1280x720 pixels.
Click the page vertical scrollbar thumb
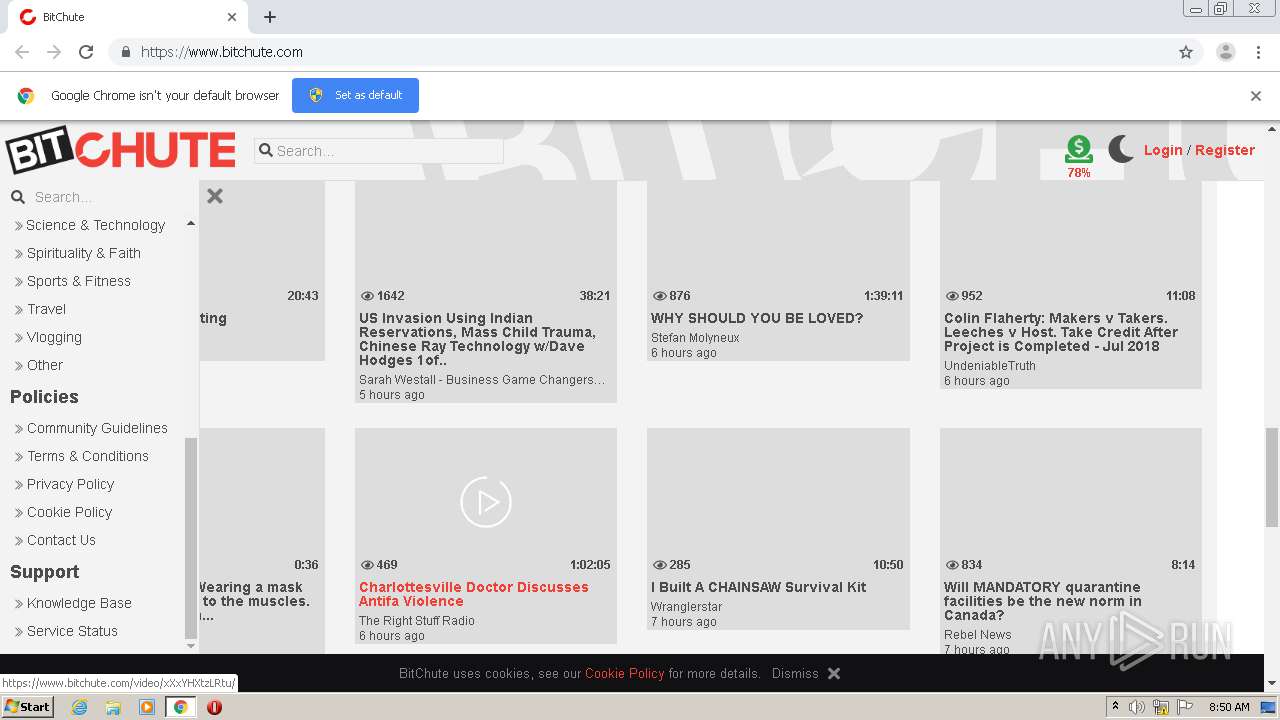[1272, 476]
